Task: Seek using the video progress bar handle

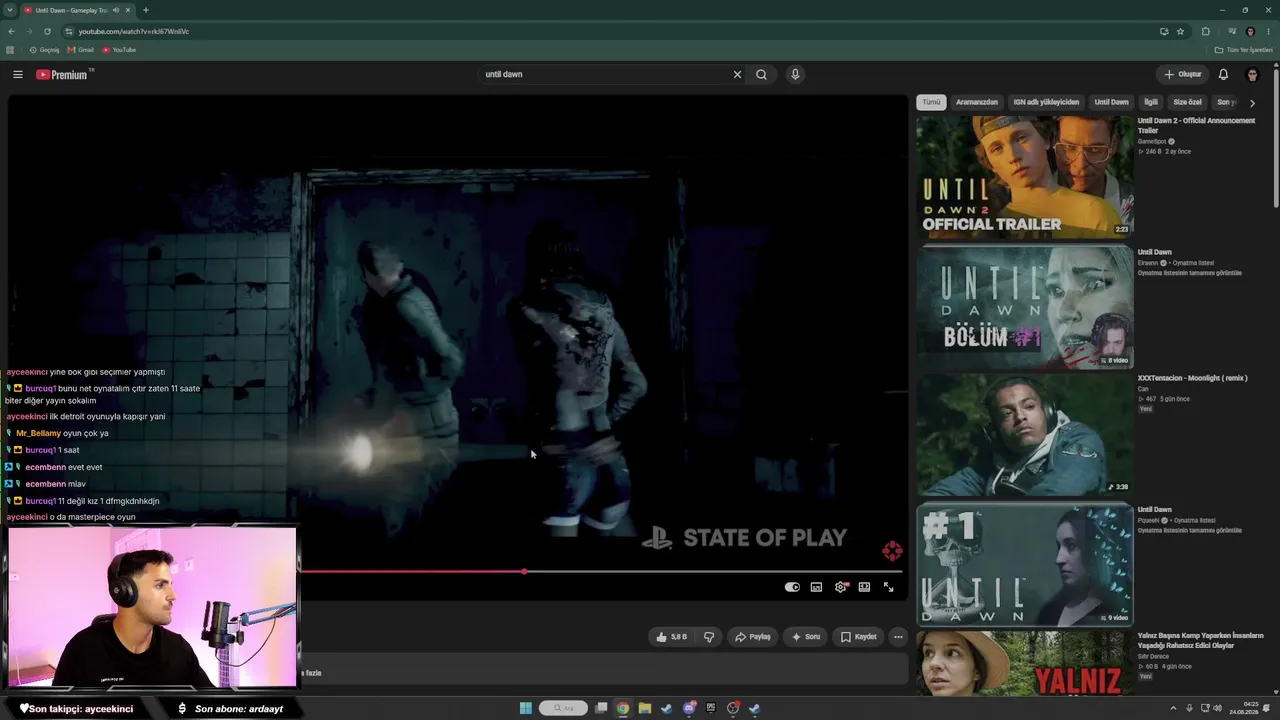Action: 524,571
